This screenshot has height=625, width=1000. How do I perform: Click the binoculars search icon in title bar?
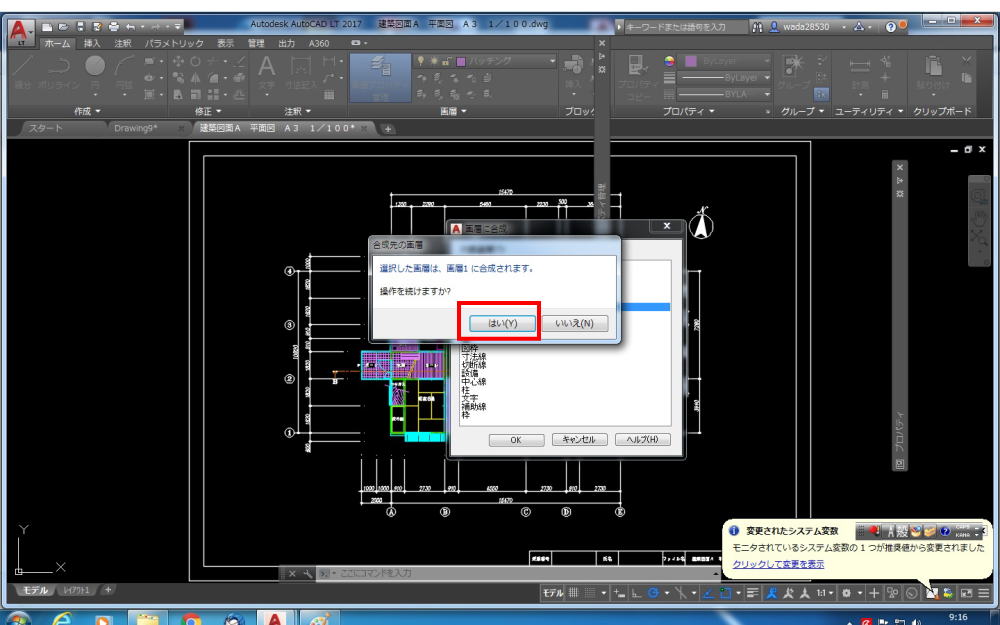click(757, 27)
